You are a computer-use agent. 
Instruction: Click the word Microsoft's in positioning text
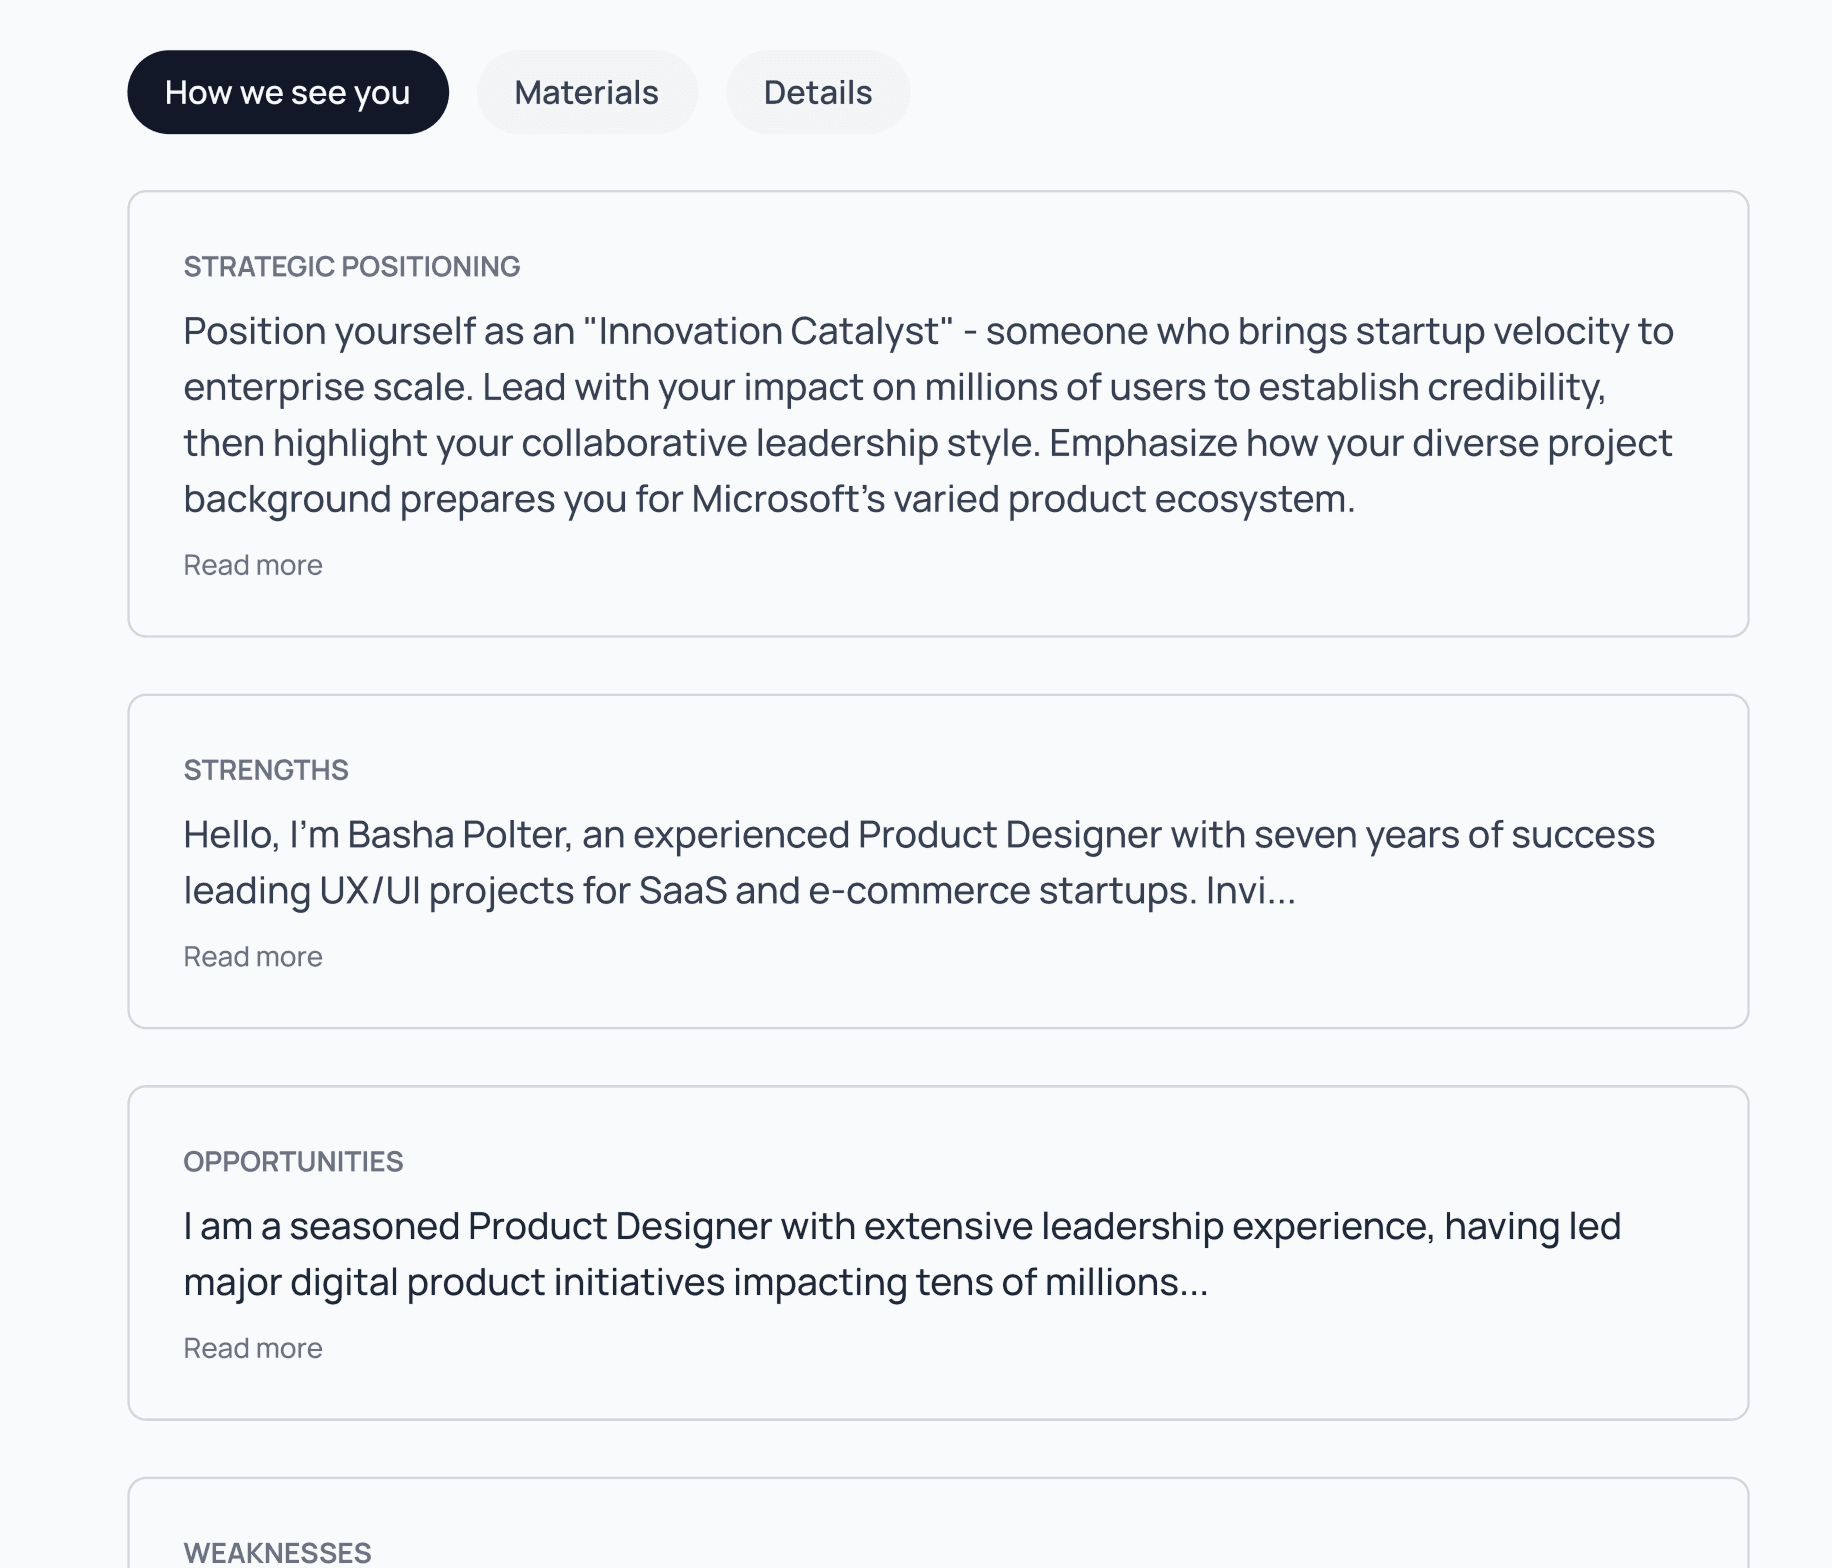(788, 499)
